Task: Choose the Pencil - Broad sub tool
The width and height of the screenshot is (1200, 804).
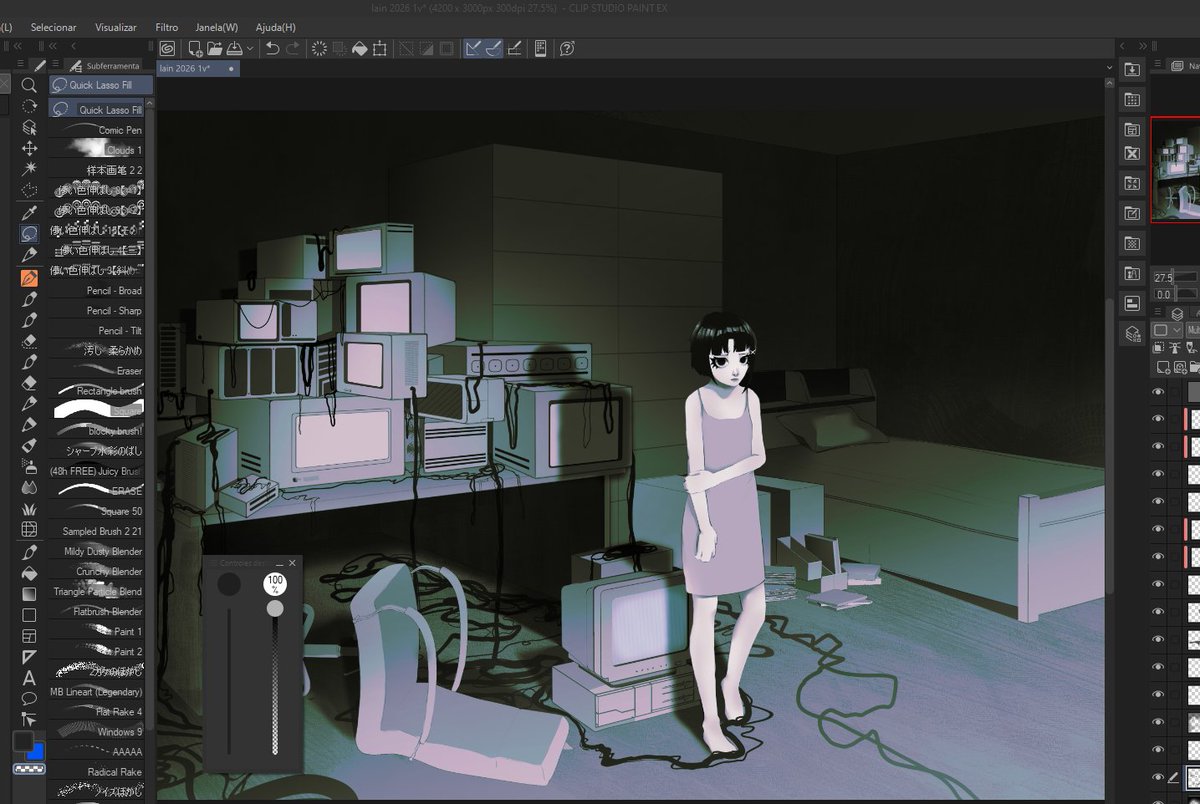Action: click(x=97, y=291)
